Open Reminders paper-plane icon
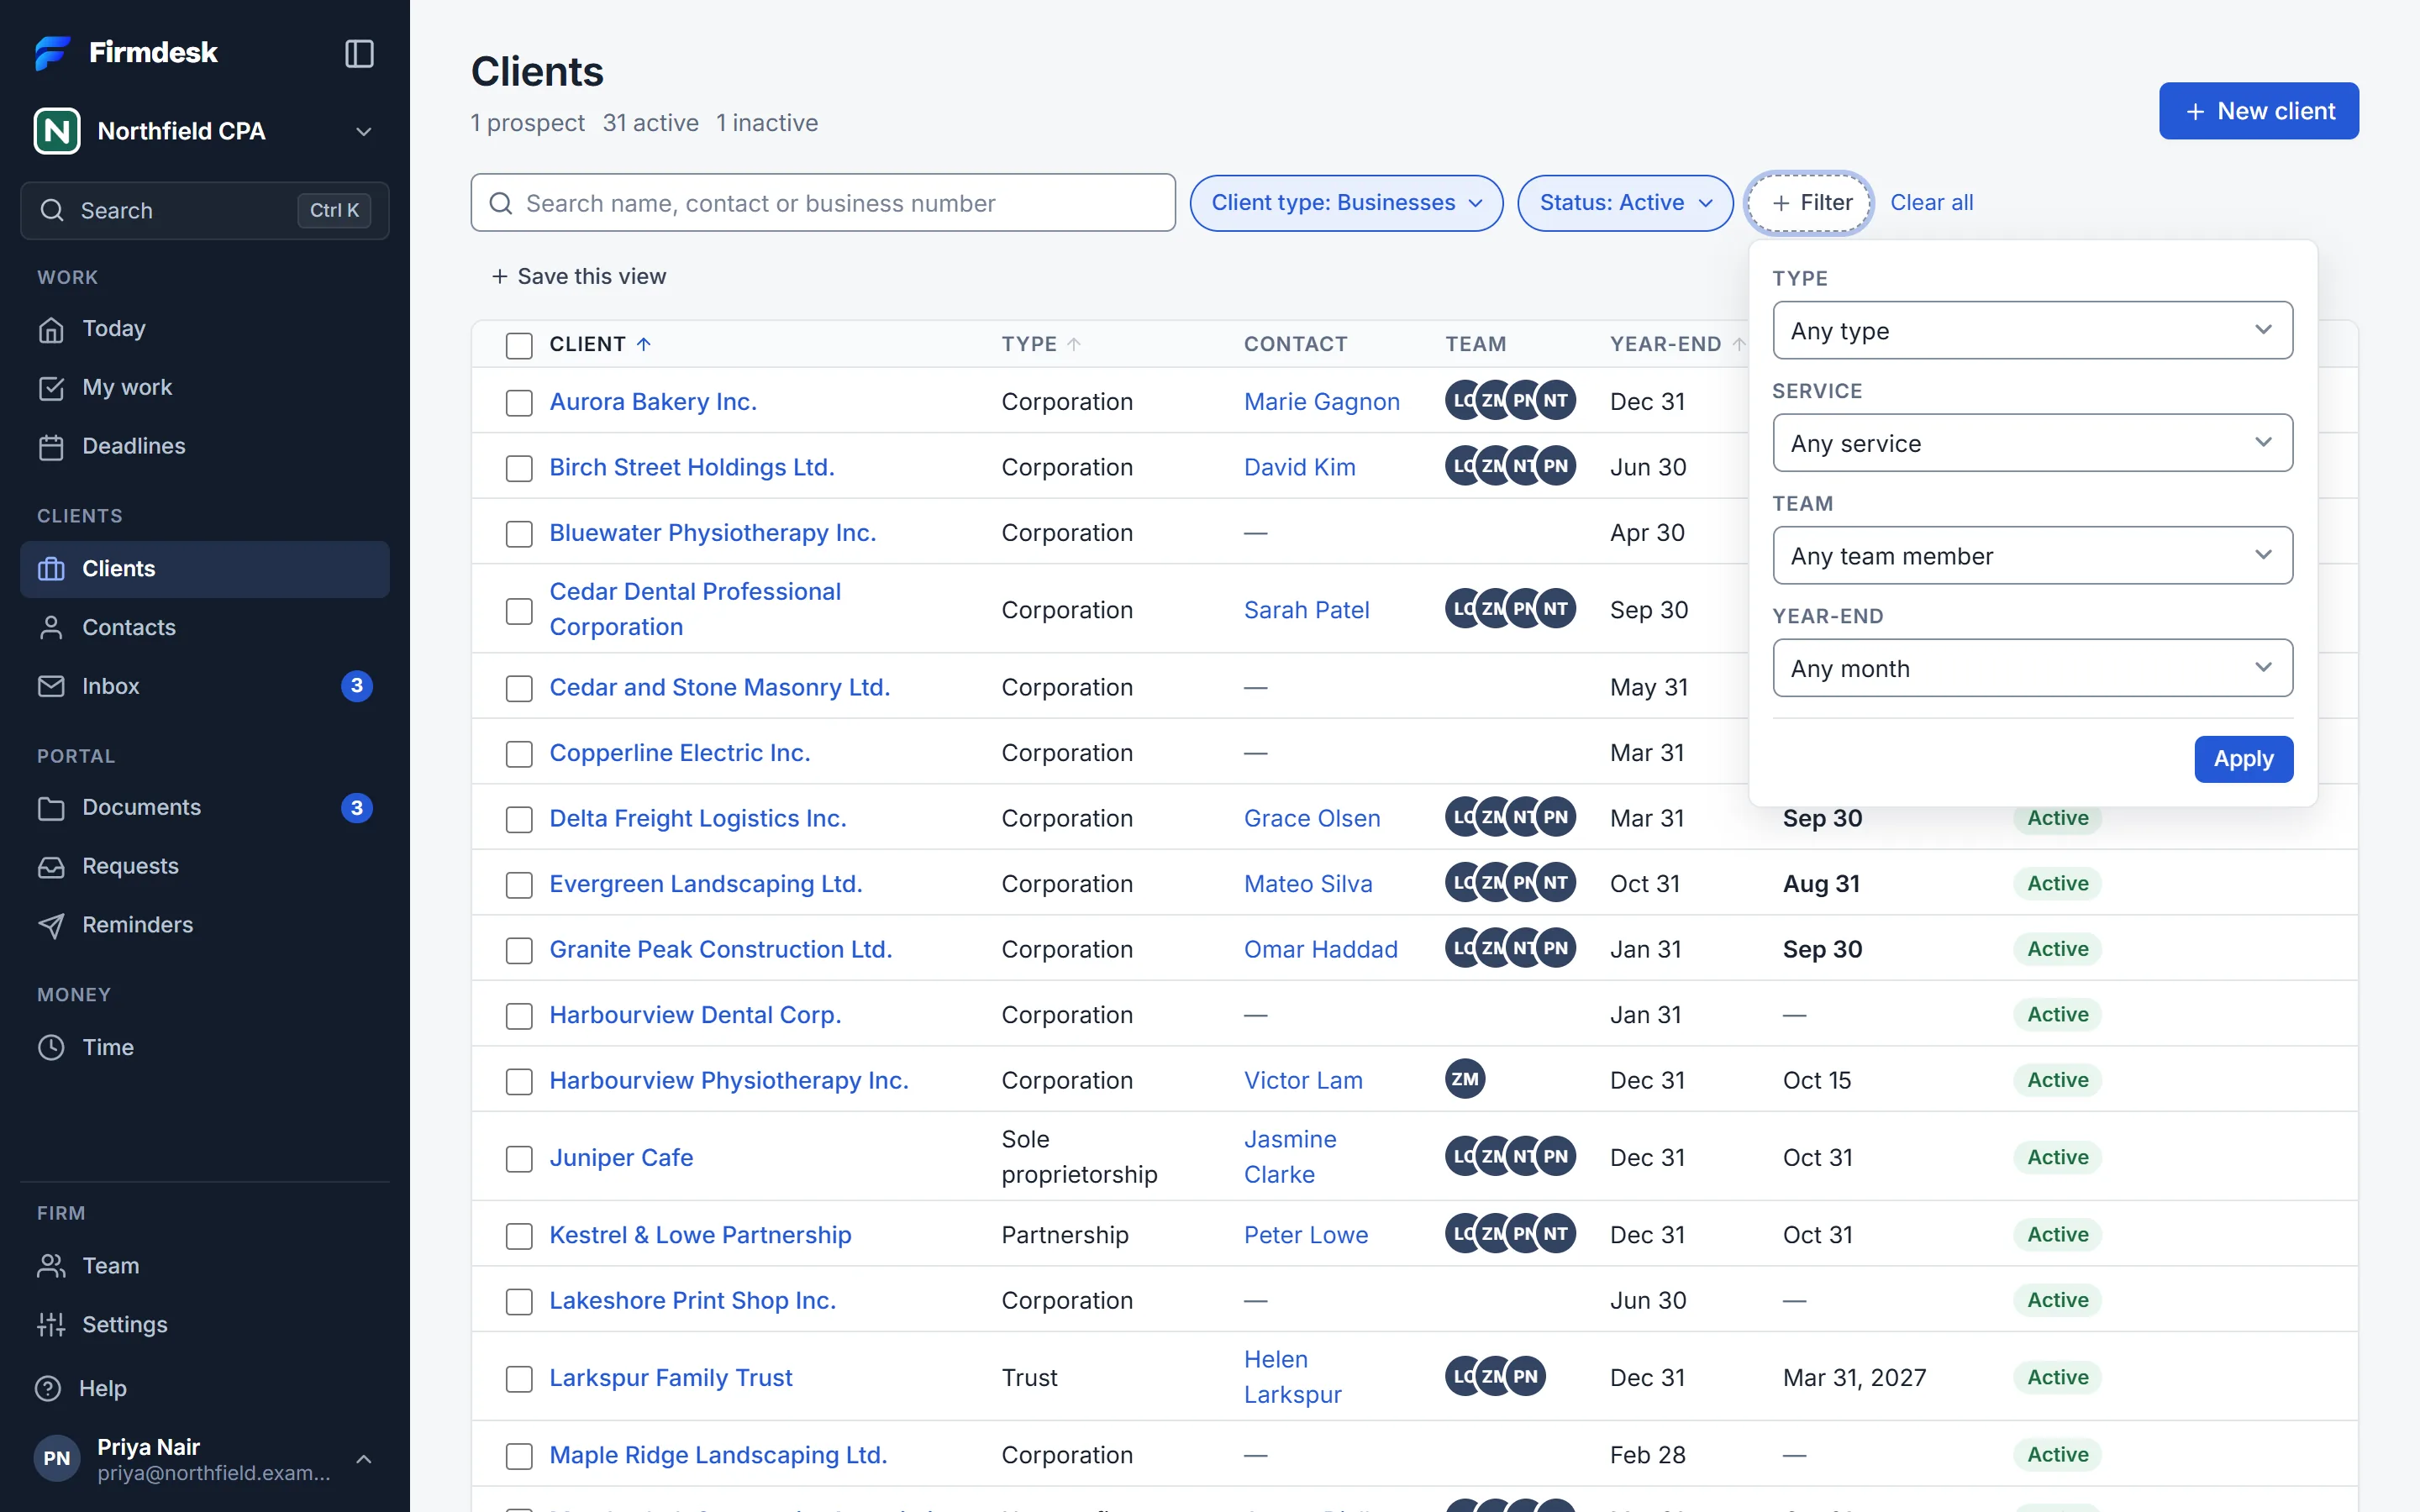 click(x=51, y=926)
